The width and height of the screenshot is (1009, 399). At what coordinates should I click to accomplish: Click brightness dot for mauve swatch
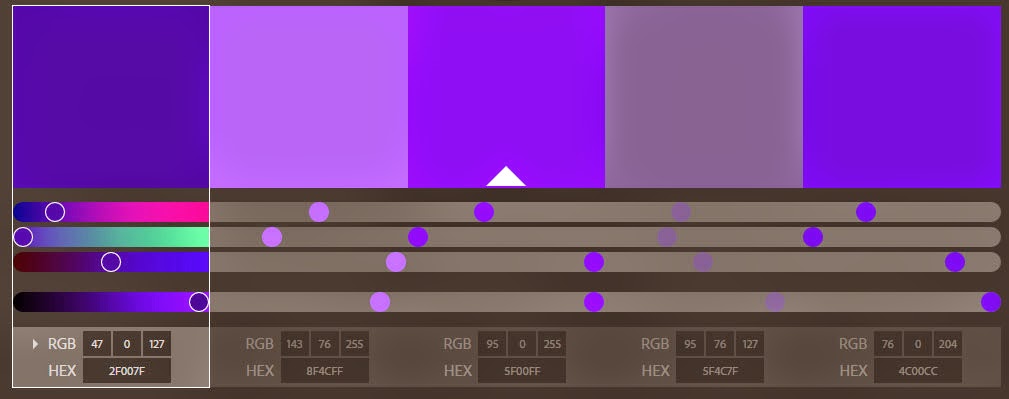[775, 302]
